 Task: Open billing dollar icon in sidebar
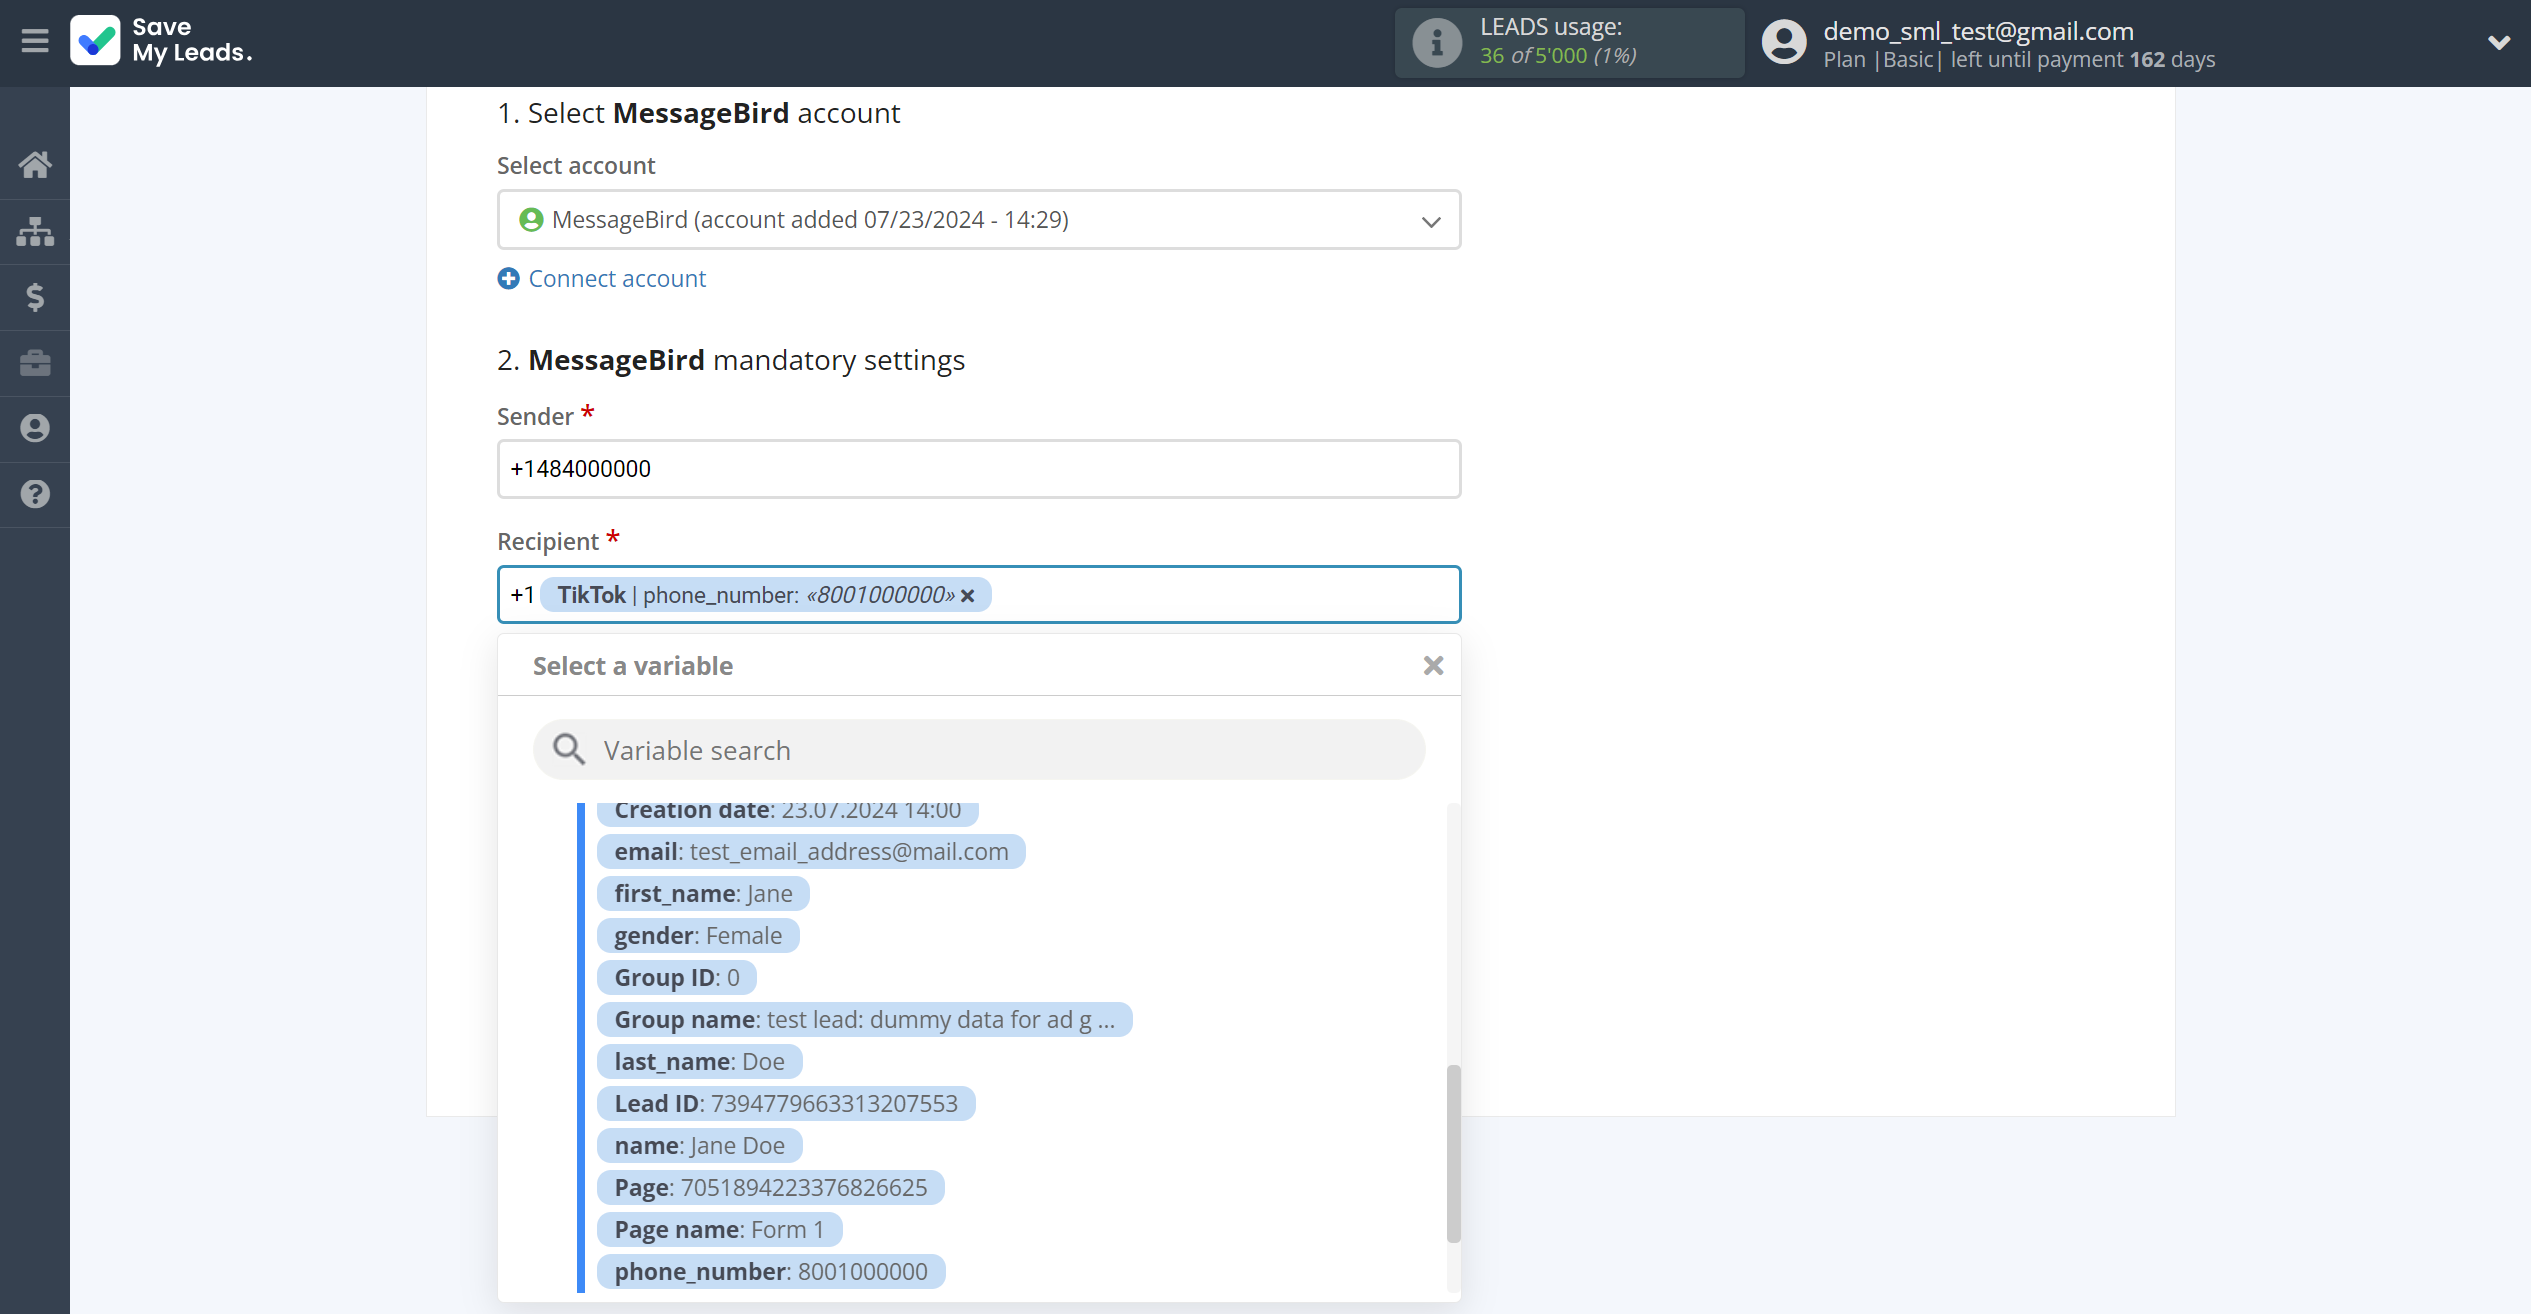(35, 297)
